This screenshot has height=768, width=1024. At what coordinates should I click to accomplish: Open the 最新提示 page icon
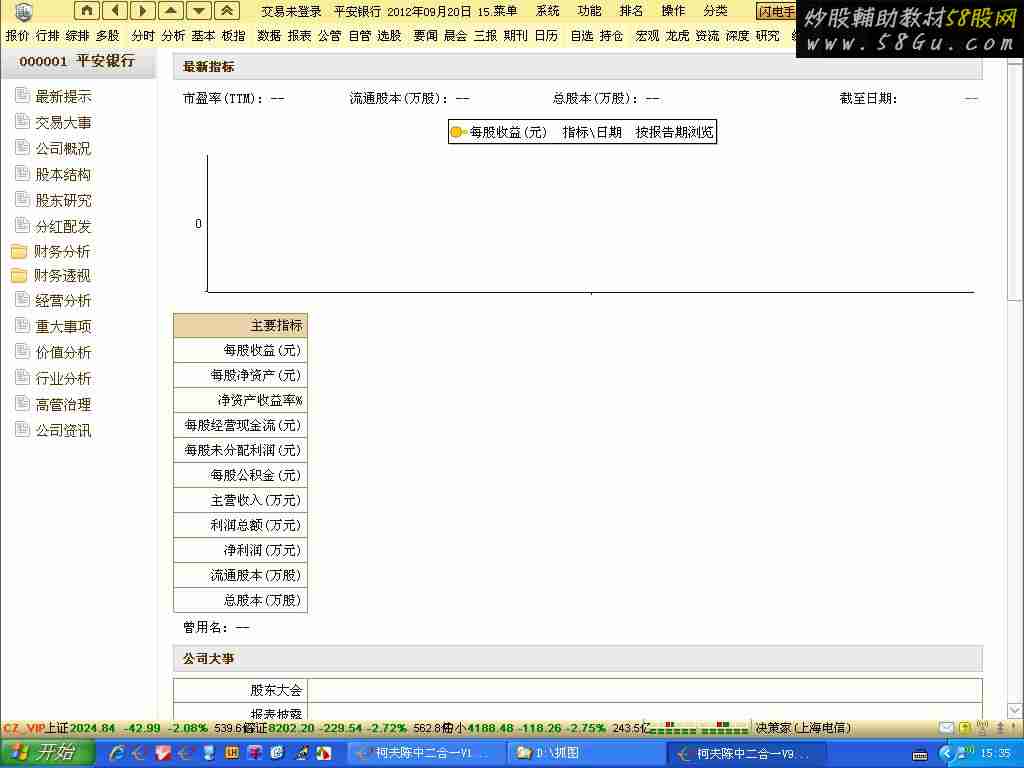click(22, 95)
